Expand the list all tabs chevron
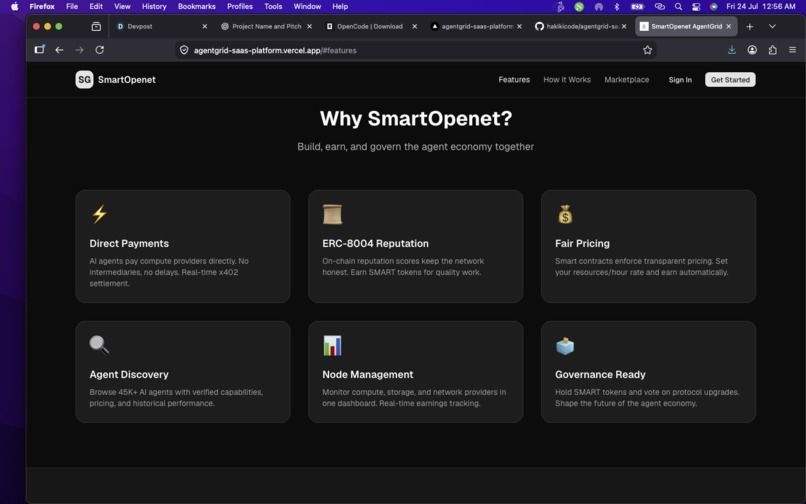The width and height of the screenshot is (806, 504). (772, 26)
